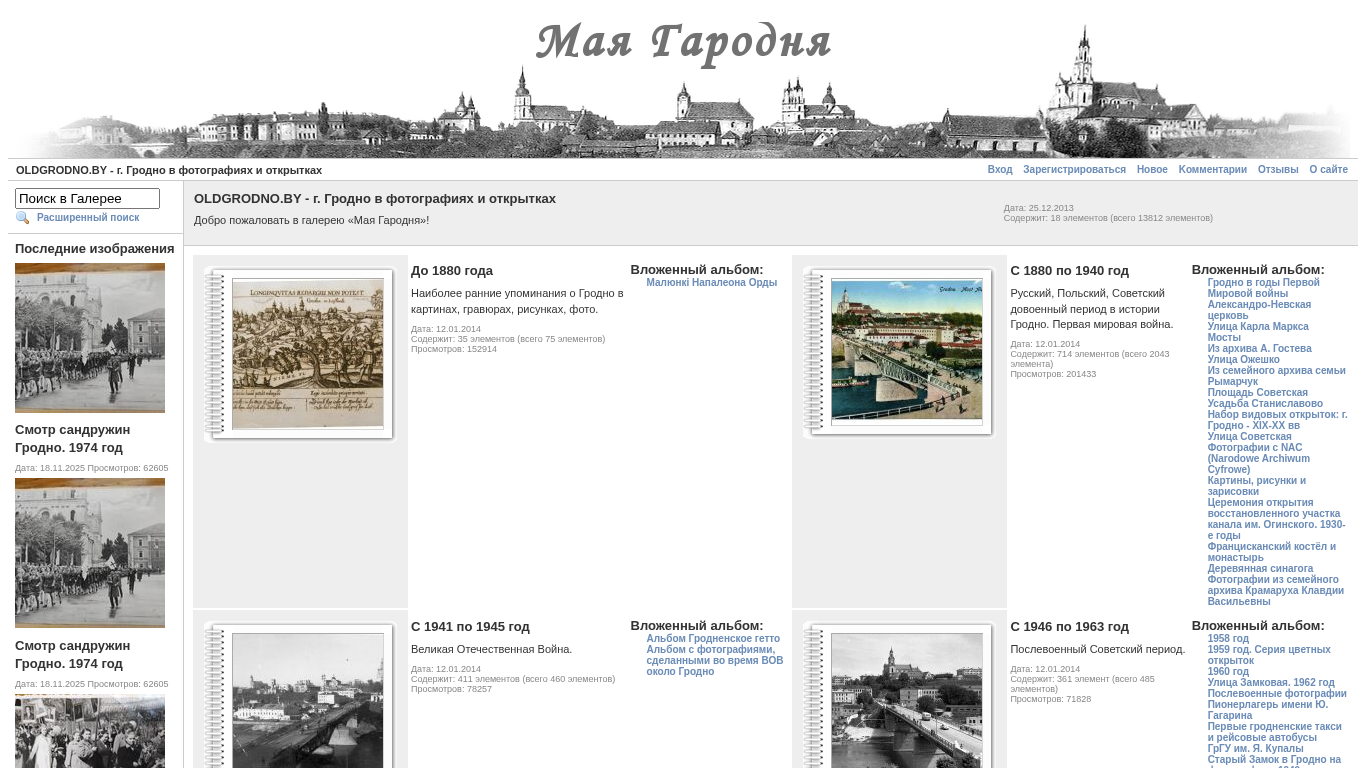Screen dimensions: 1366x768
Task: Open the Малюнкі Напалеона Орды sub-album
Action: pos(711,283)
